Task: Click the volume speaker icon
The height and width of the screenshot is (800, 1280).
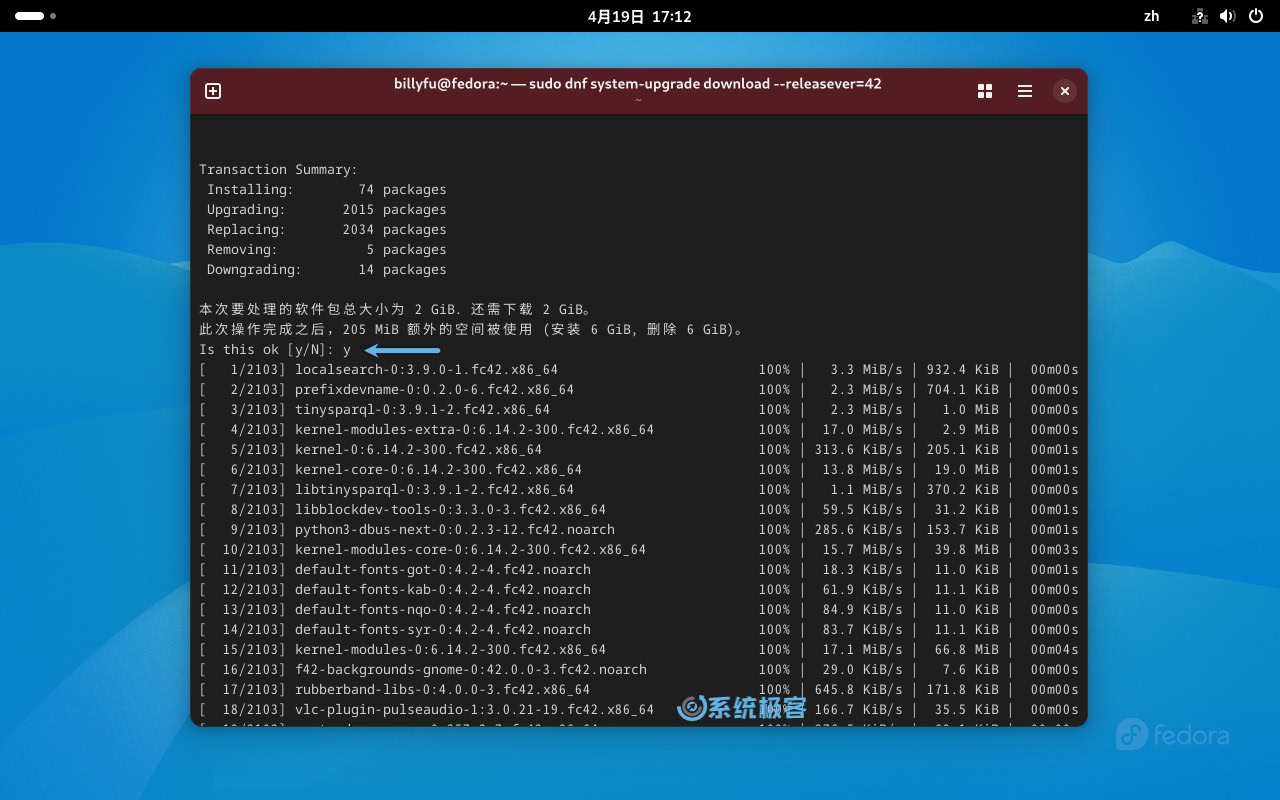Action: click(1228, 16)
